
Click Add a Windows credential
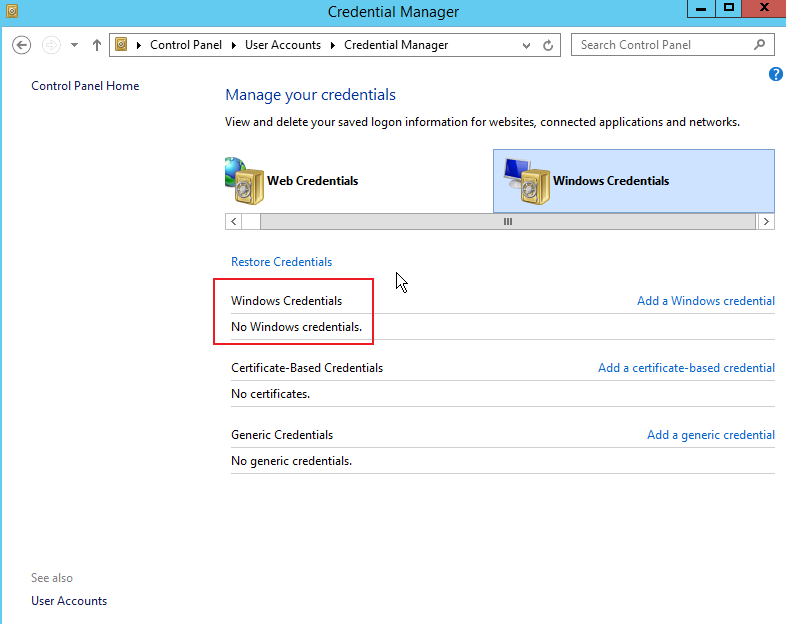[x=706, y=301]
